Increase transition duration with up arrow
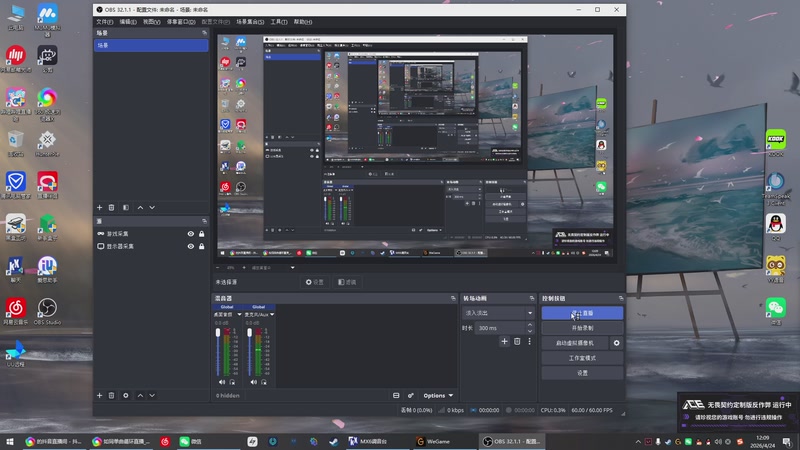This screenshot has height=450, width=800. pyautogui.click(x=530, y=325)
